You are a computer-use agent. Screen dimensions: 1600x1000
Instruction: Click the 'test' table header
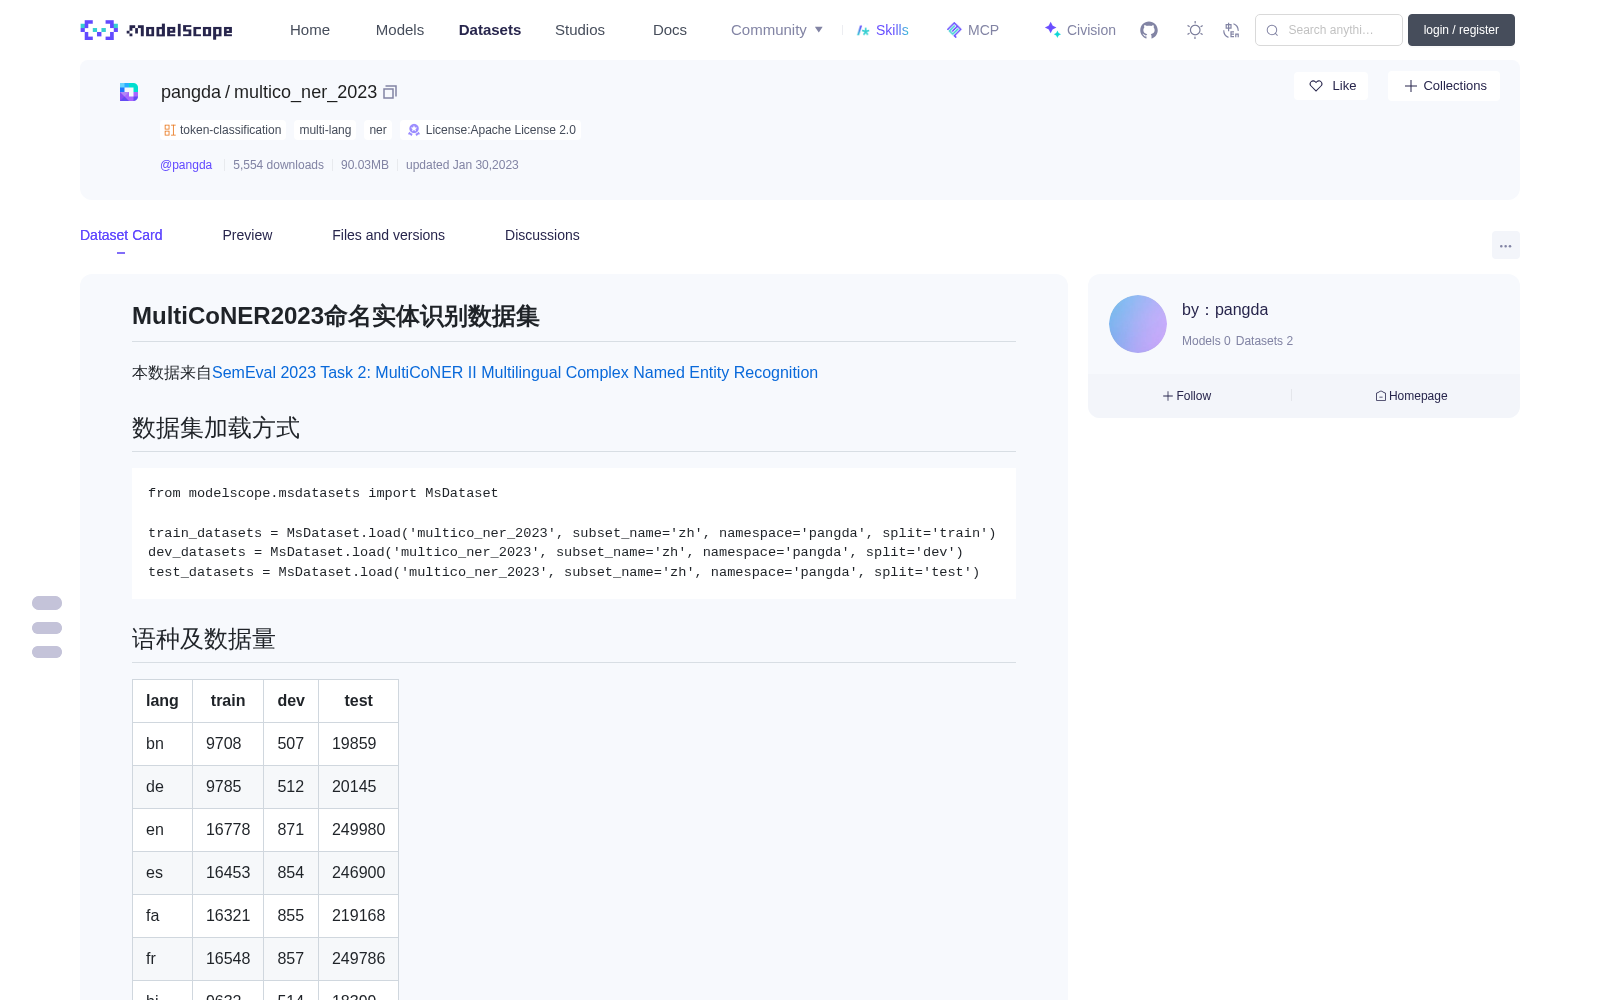coord(358,701)
